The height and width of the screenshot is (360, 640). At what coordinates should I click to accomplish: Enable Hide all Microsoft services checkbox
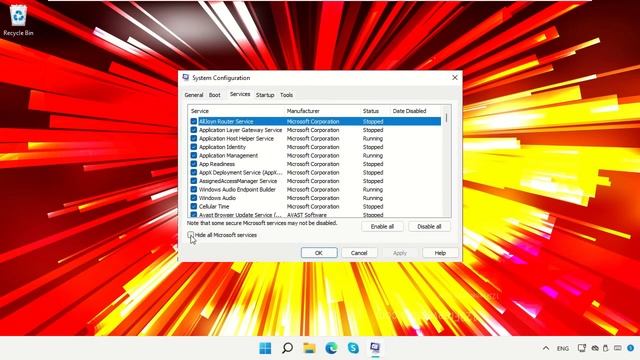(191, 235)
